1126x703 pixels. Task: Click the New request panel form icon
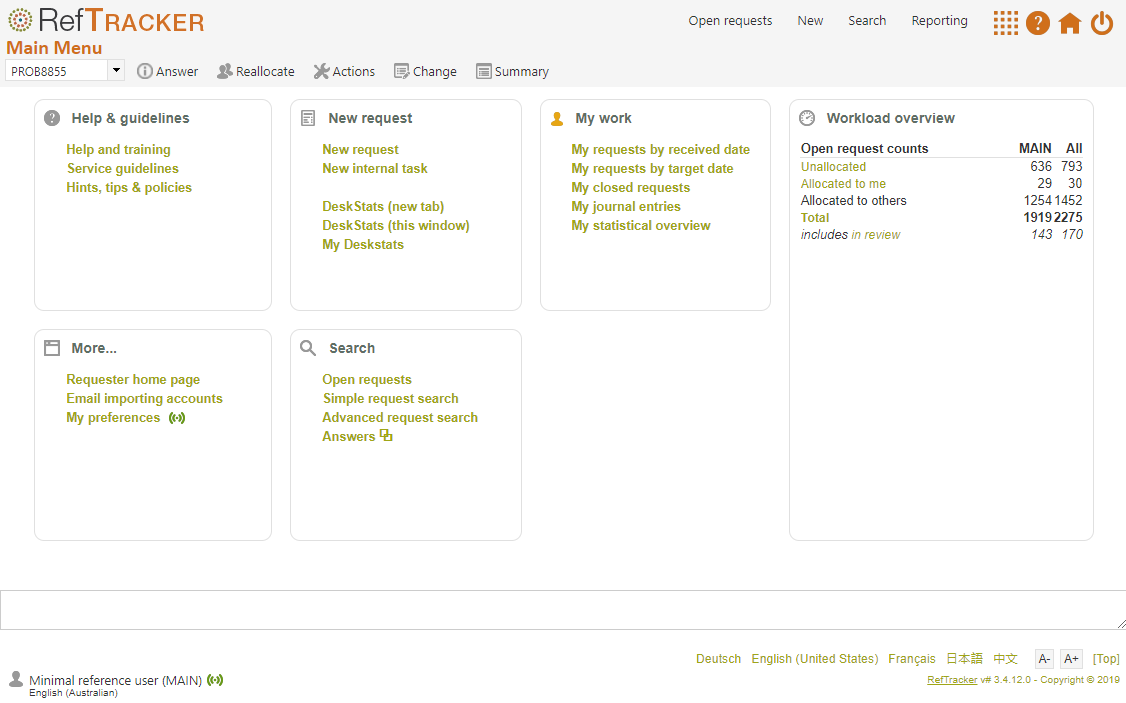[x=308, y=118]
